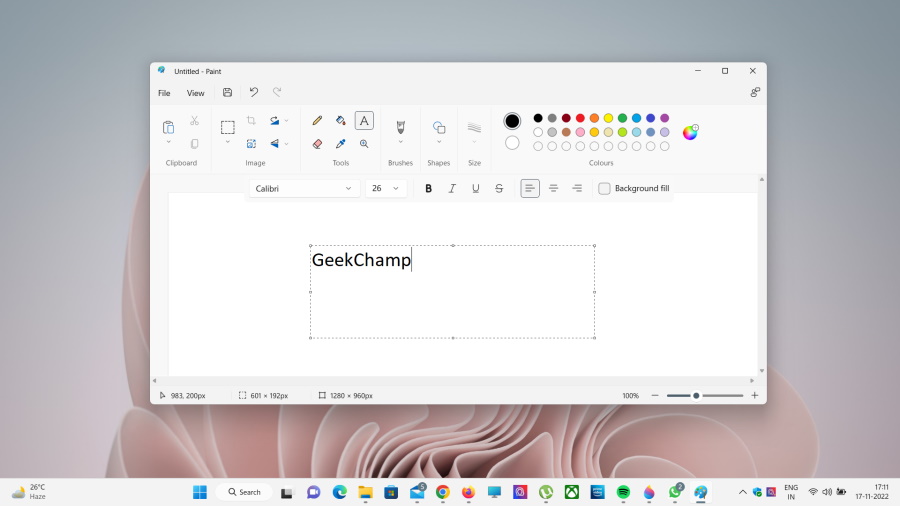Click the Rotate icon

[275, 120]
